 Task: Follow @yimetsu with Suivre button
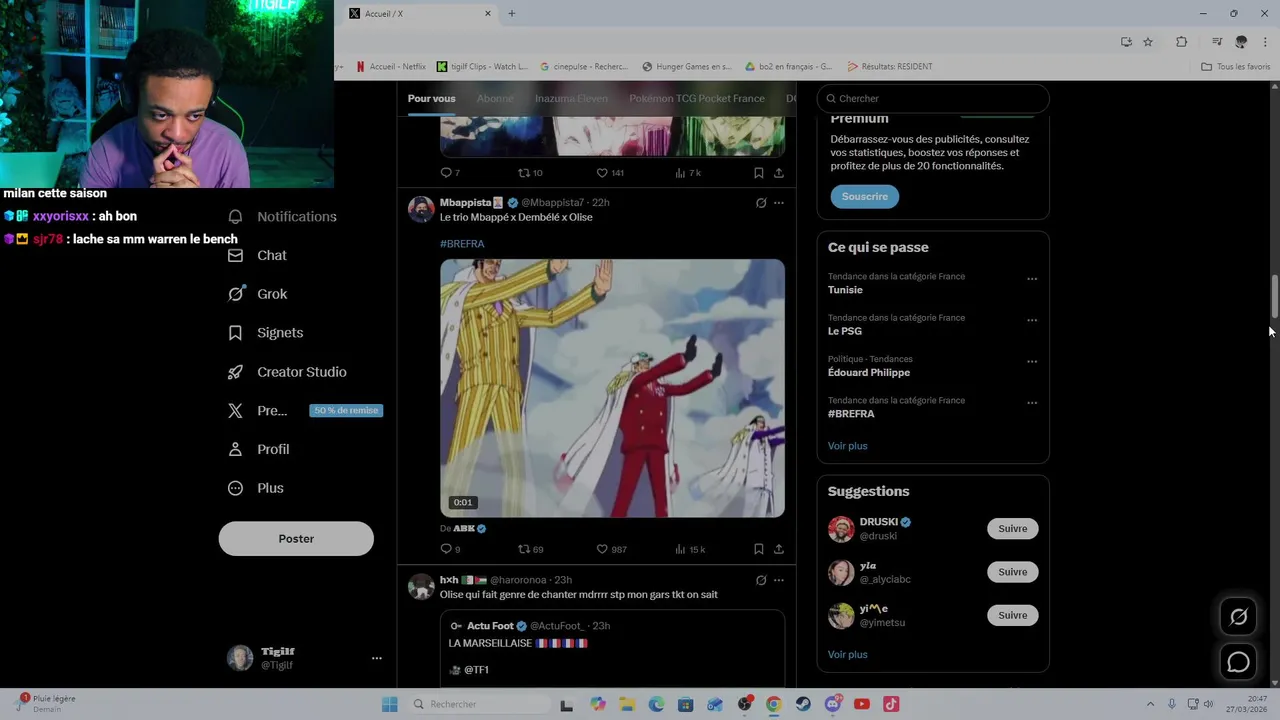(1012, 615)
